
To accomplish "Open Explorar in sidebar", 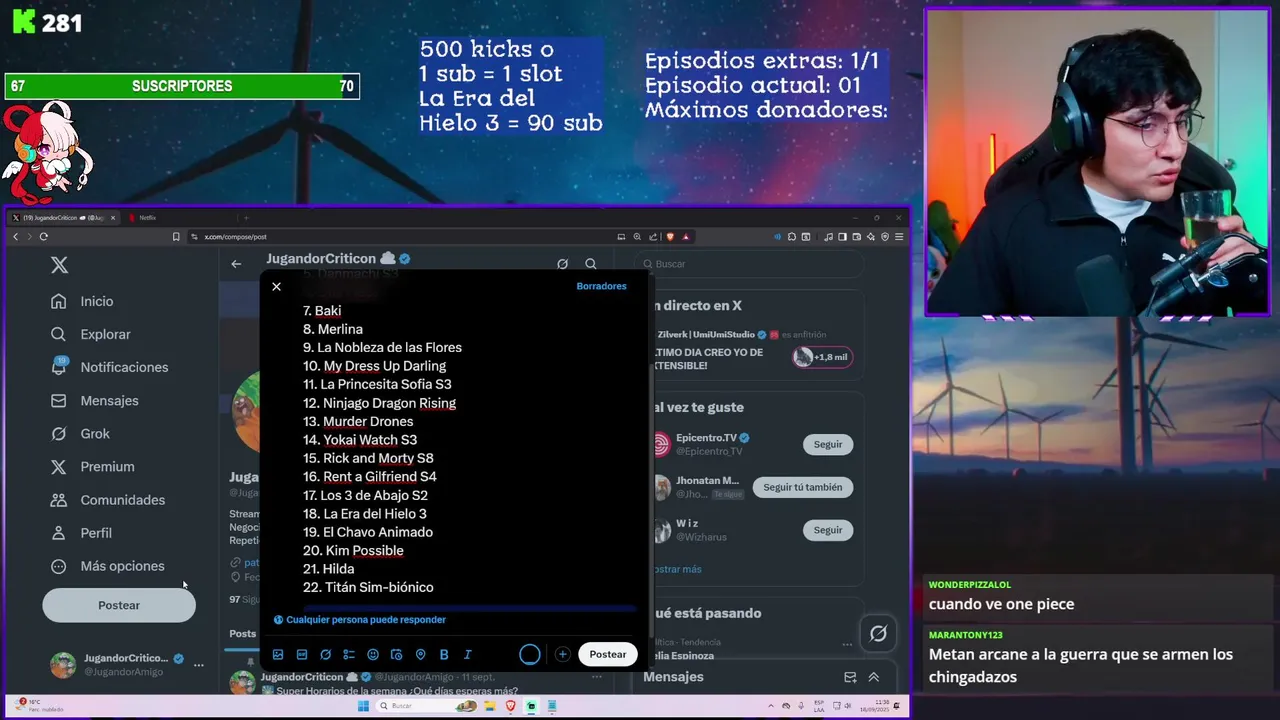I will pyautogui.click(x=92, y=334).
